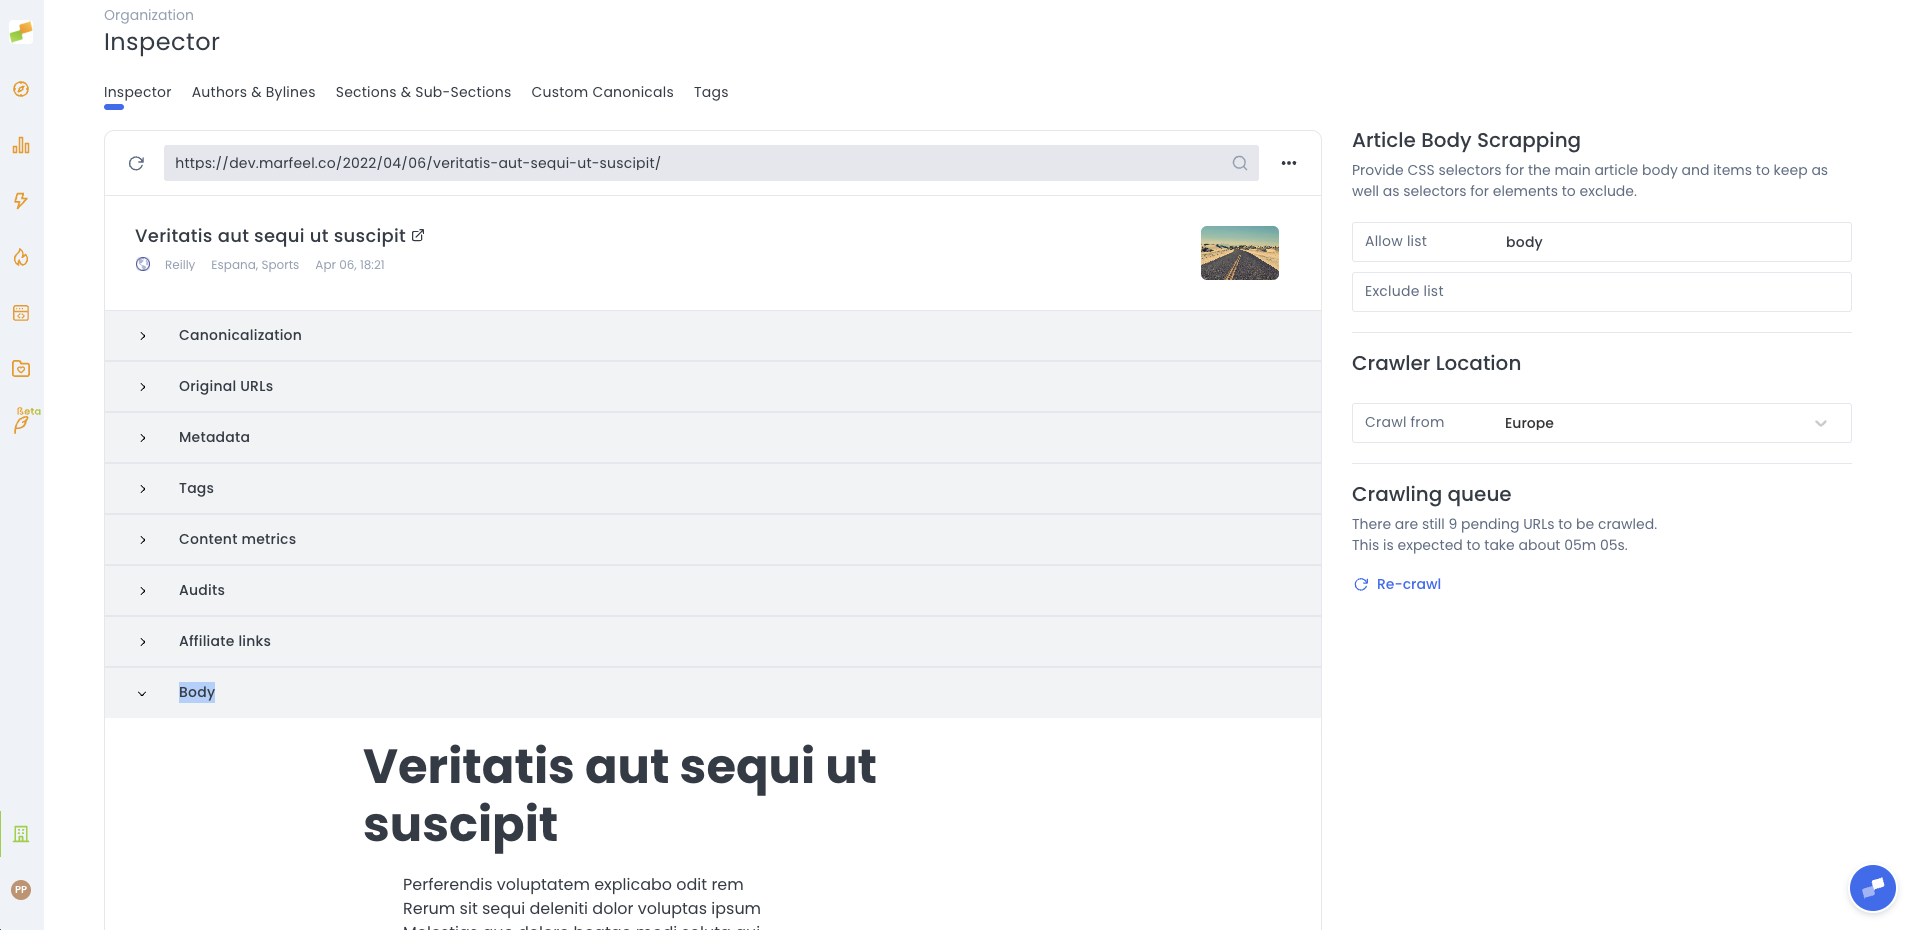The image size is (1905, 930).
Task: Click the article road thumbnail image
Action: pos(1239,253)
